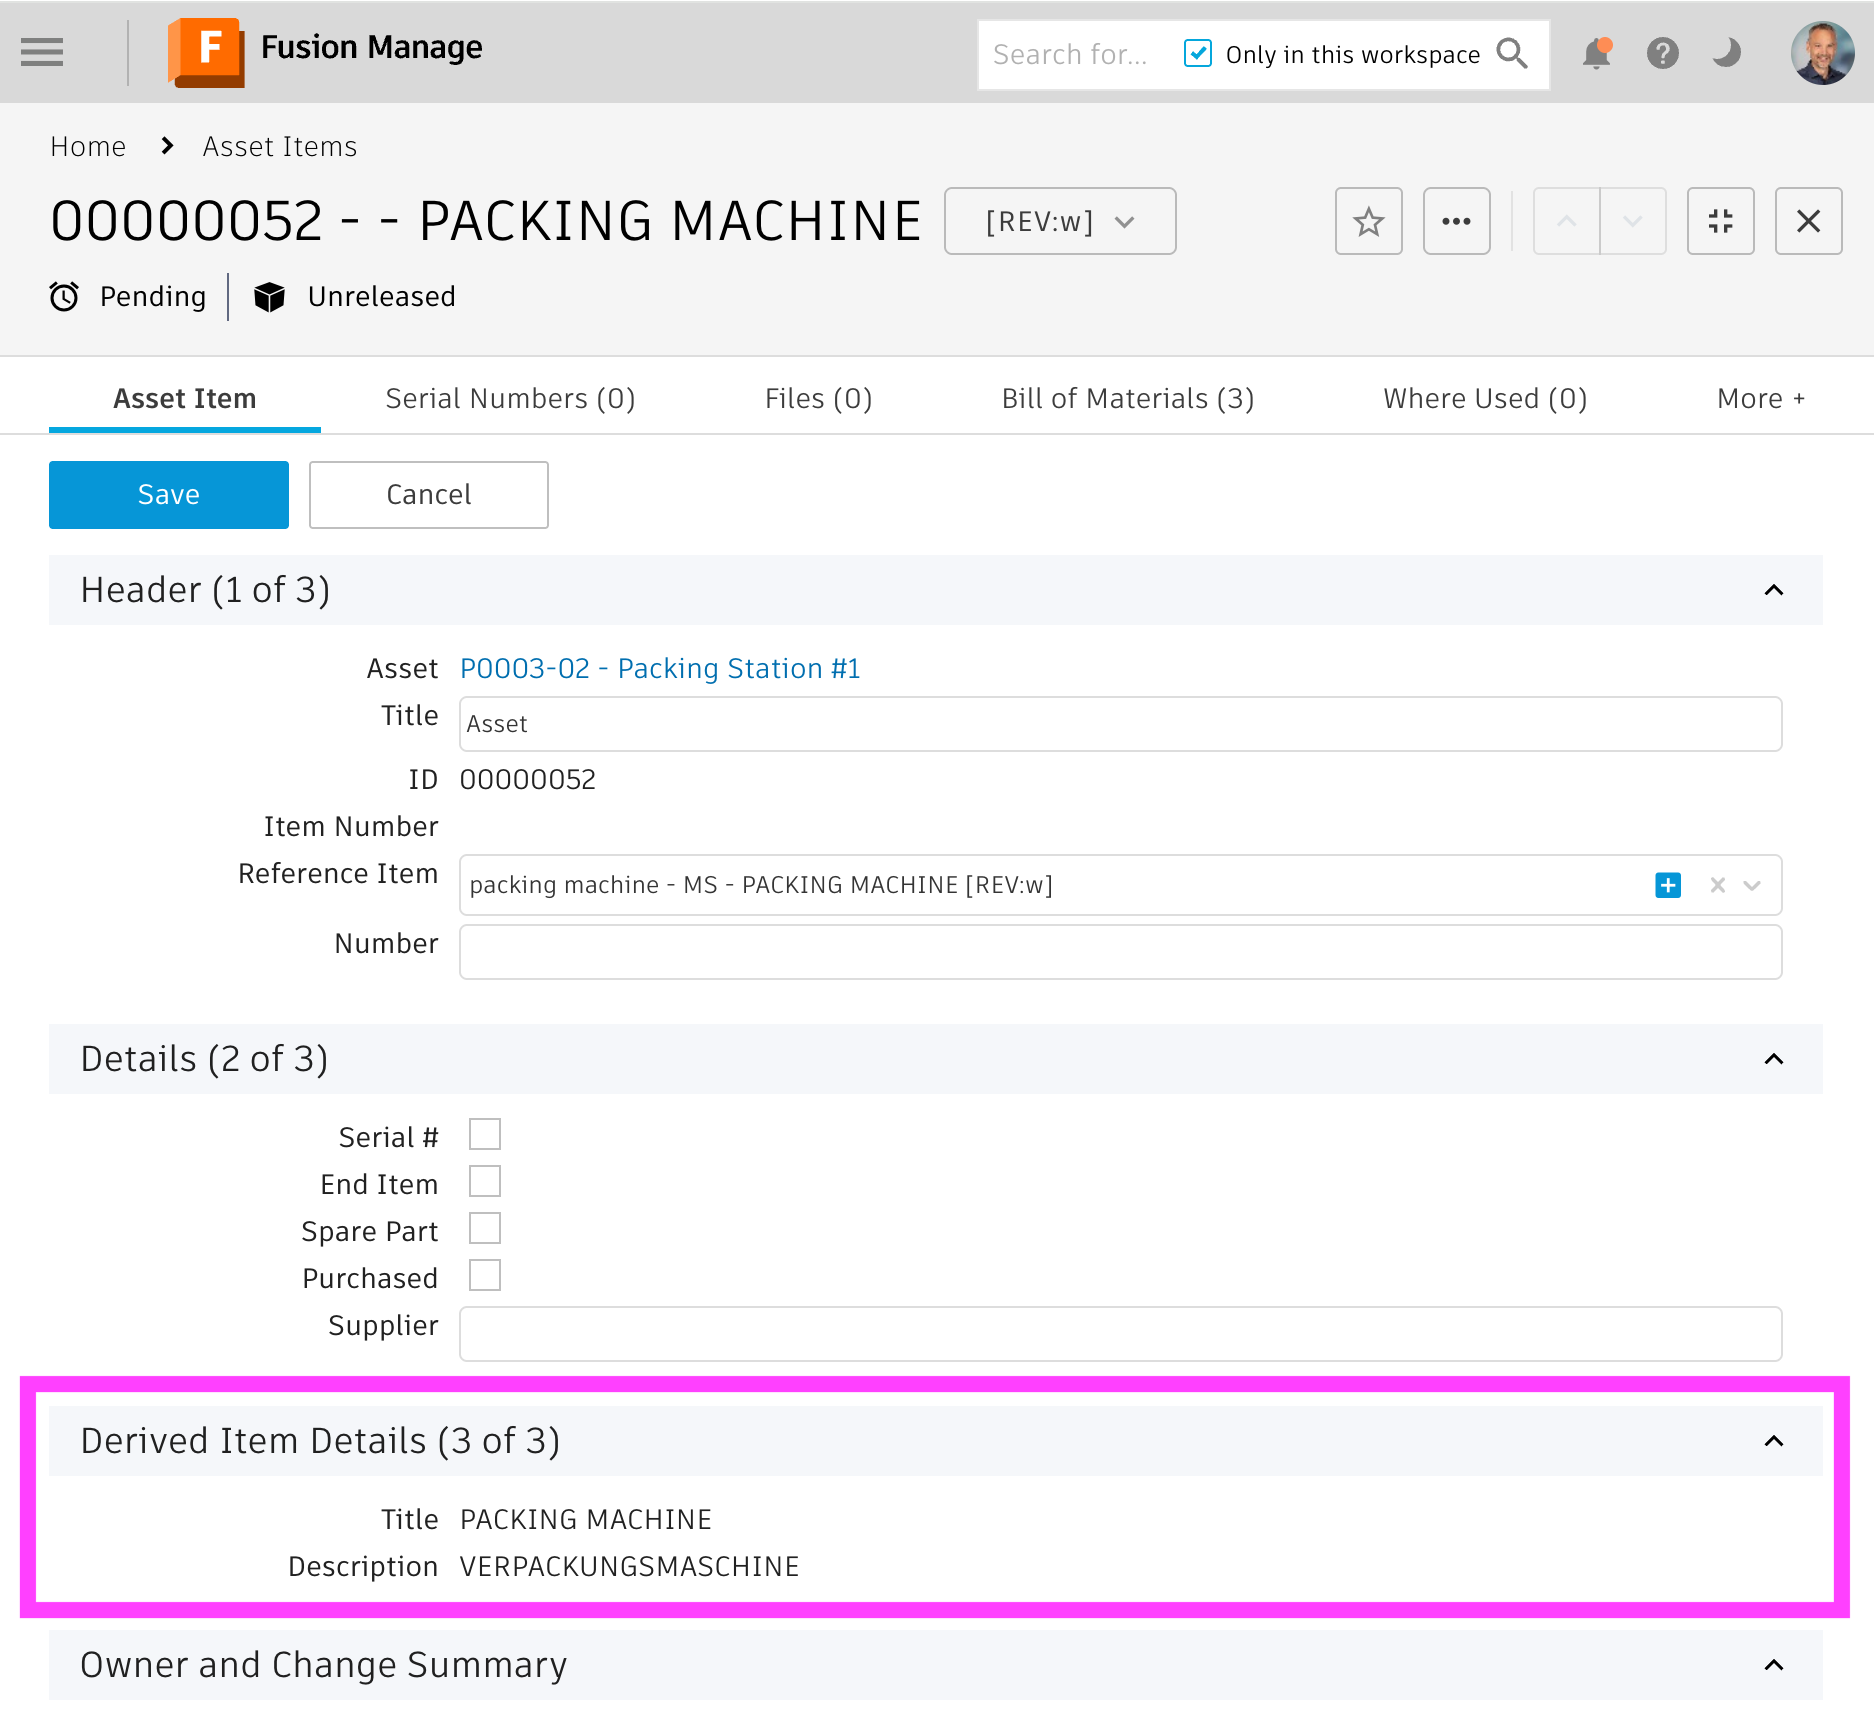The width and height of the screenshot is (1874, 1724).
Task: Open the Serial Numbers (0) tab
Action: pyautogui.click(x=510, y=398)
